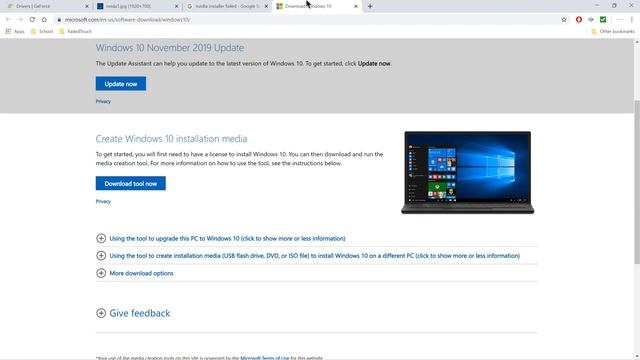Click the Create Windows 10 installation media heading
Screen dimensions: 640x360
click(171, 139)
